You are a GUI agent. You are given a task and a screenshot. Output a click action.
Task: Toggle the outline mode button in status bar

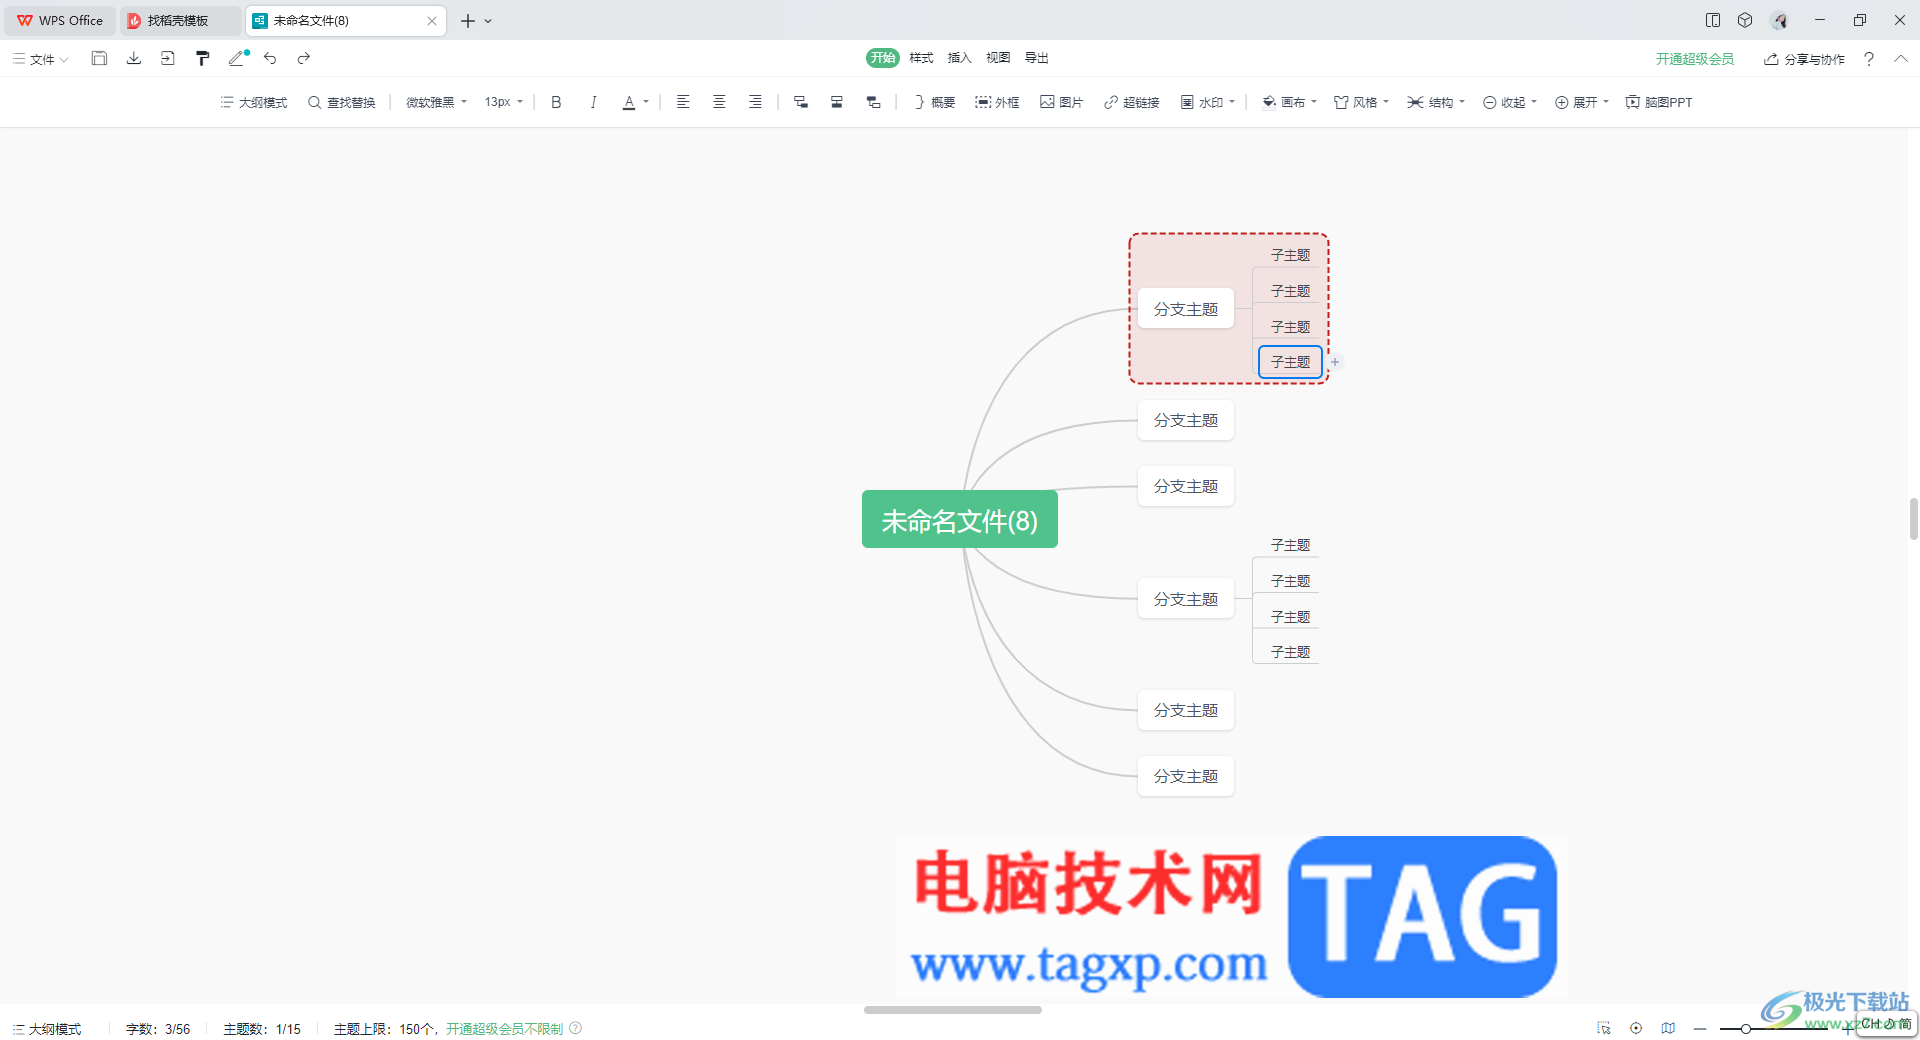47,1028
